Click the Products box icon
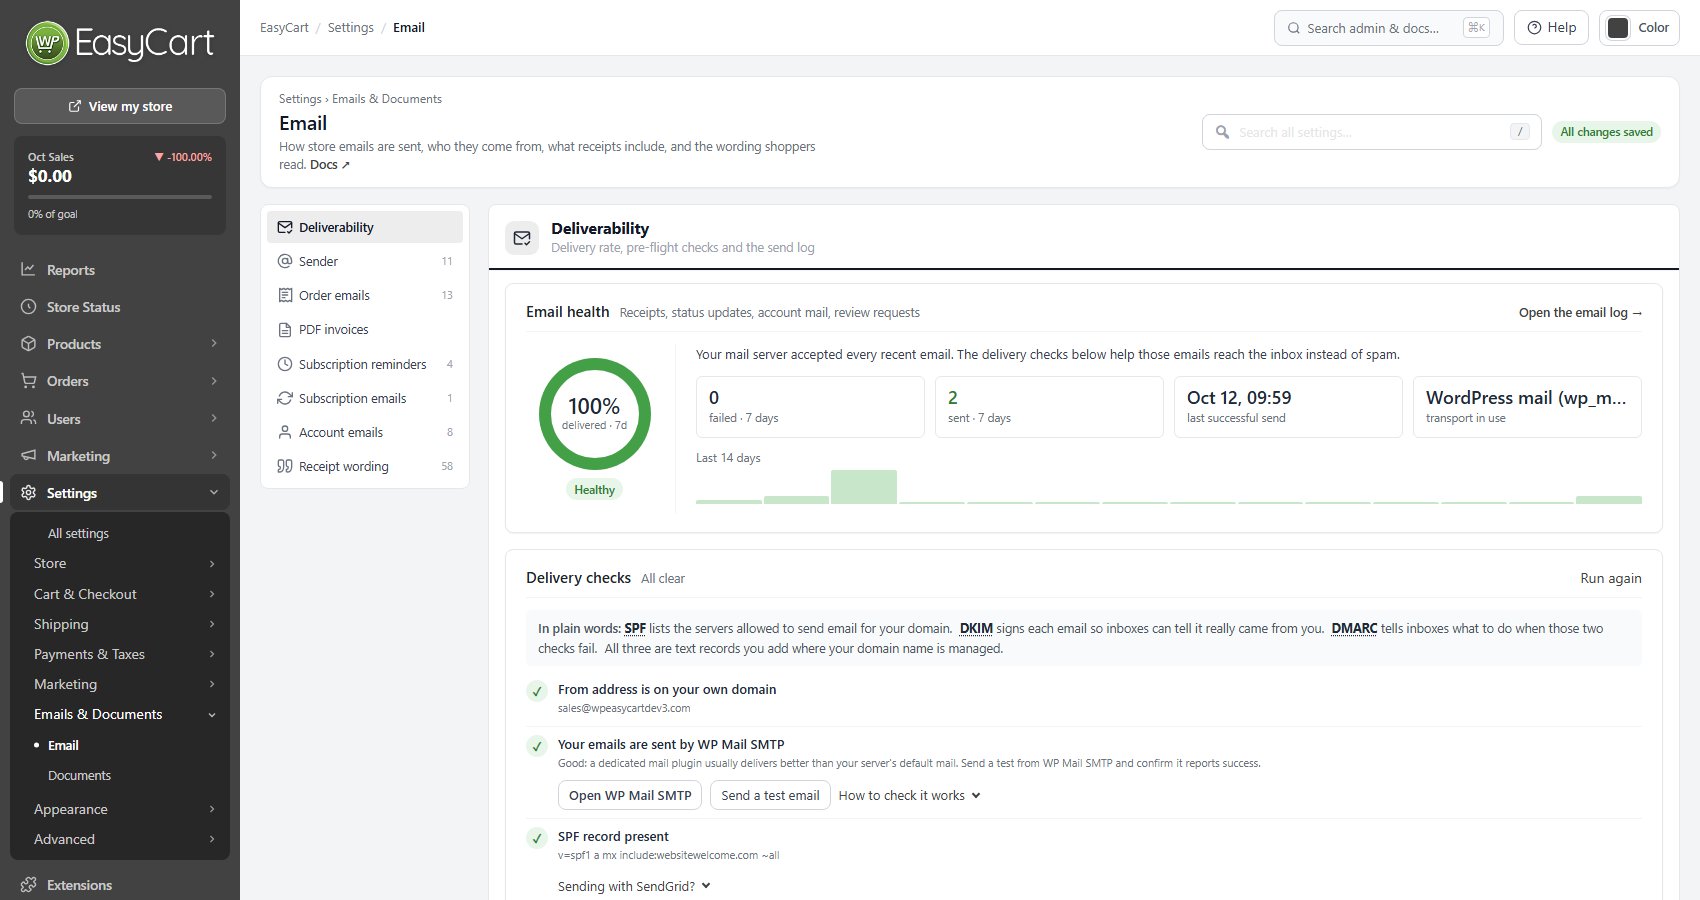This screenshot has height=900, width=1700. coord(28,344)
